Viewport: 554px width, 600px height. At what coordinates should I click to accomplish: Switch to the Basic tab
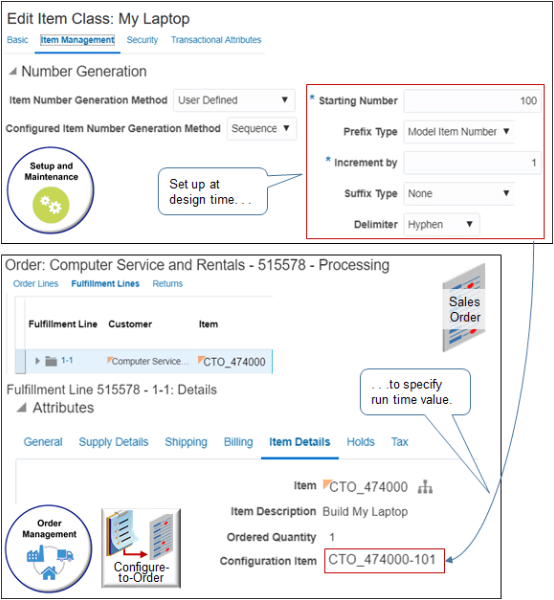point(18,40)
